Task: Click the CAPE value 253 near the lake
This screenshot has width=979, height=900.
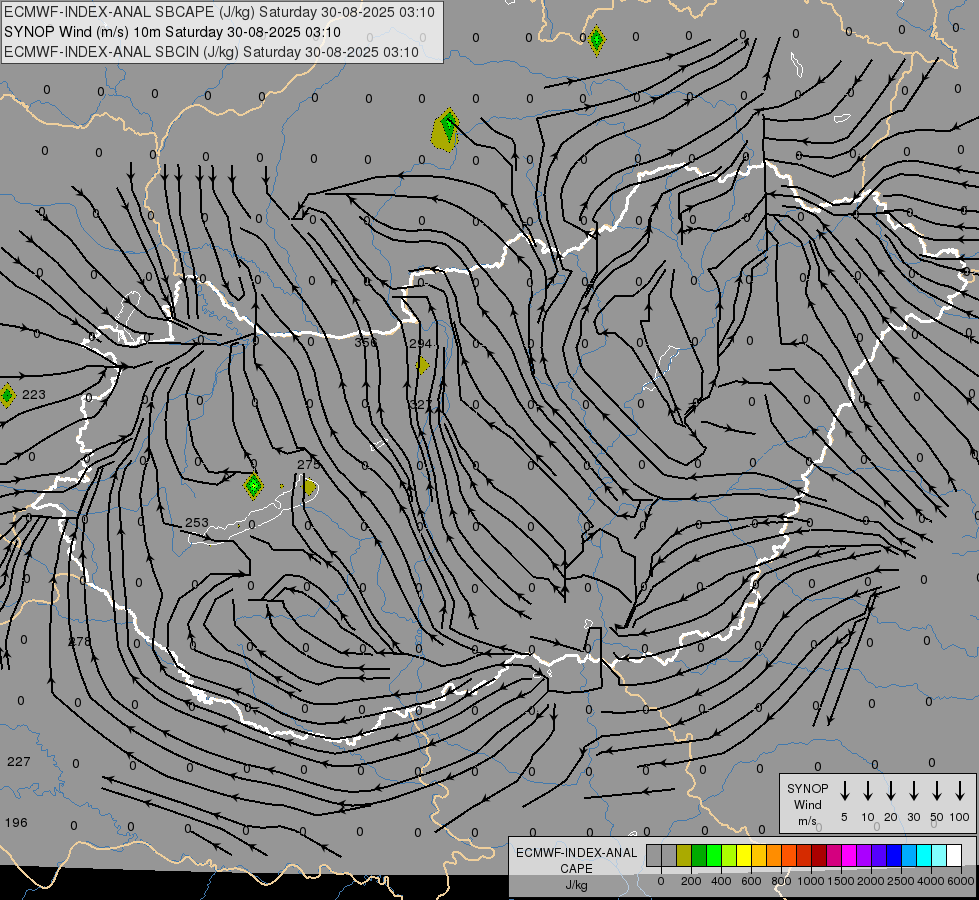Action: click(x=197, y=522)
